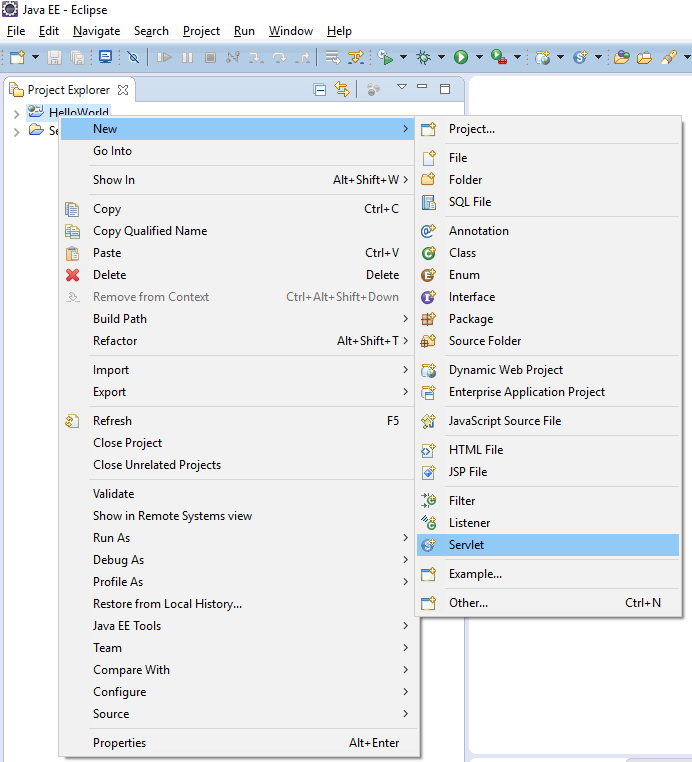692x762 pixels.
Task: Select Other... in the New submenu
Action: (548, 603)
